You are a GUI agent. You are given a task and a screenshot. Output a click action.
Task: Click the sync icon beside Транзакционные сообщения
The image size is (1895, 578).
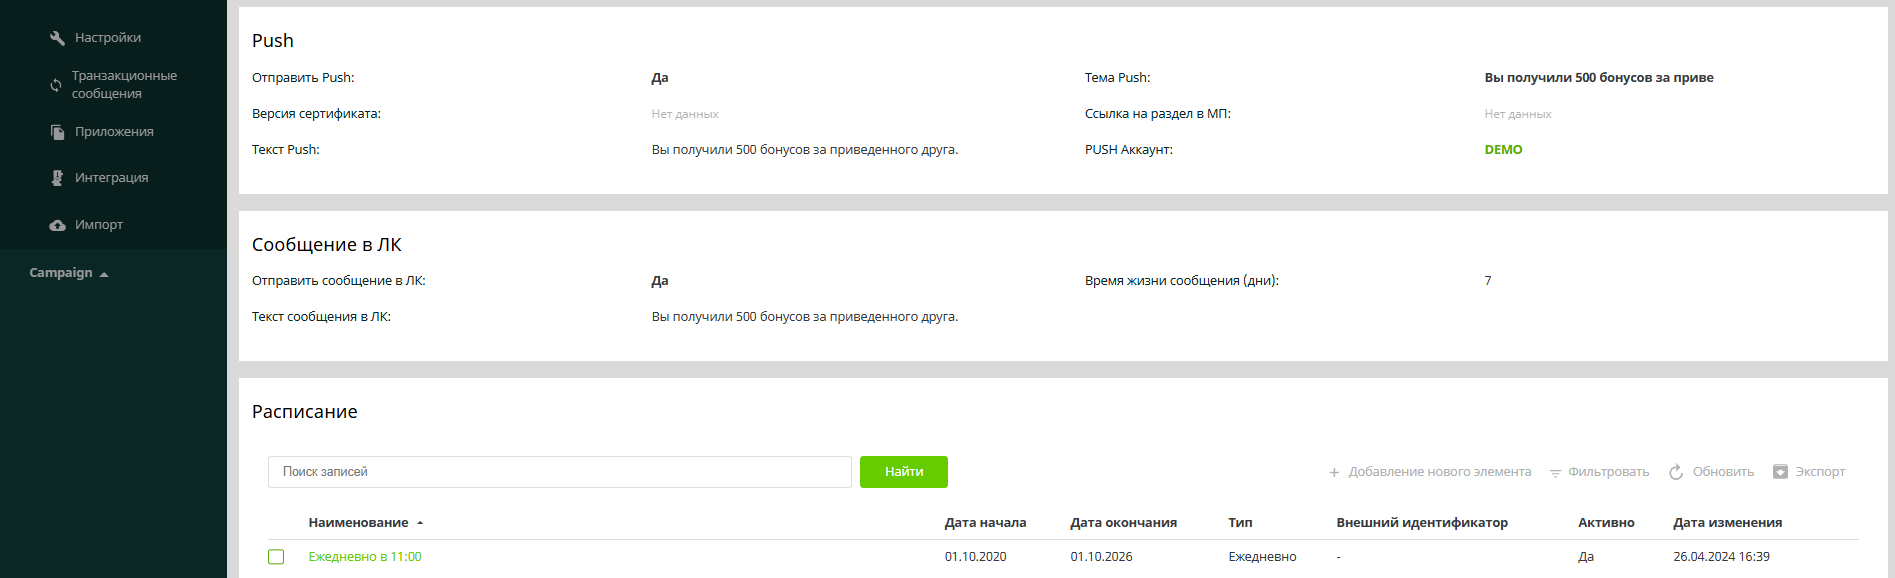pyautogui.click(x=56, y=85)
